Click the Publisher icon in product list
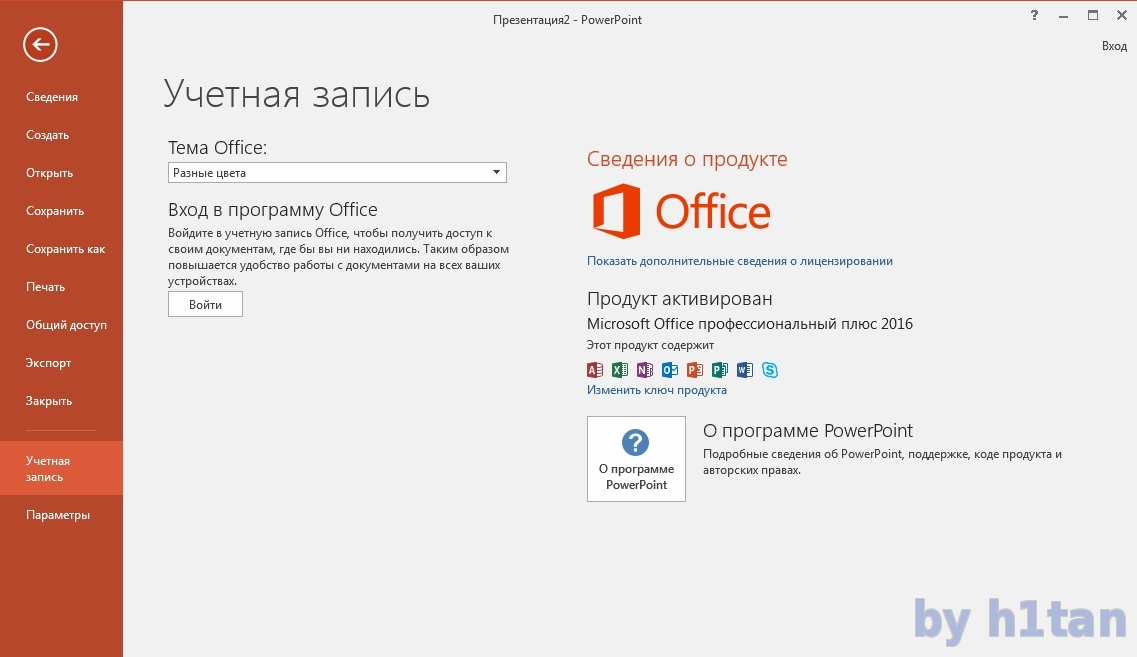Image resolution: width=1137 pixels, height=657 pixels. pos(720,370)
